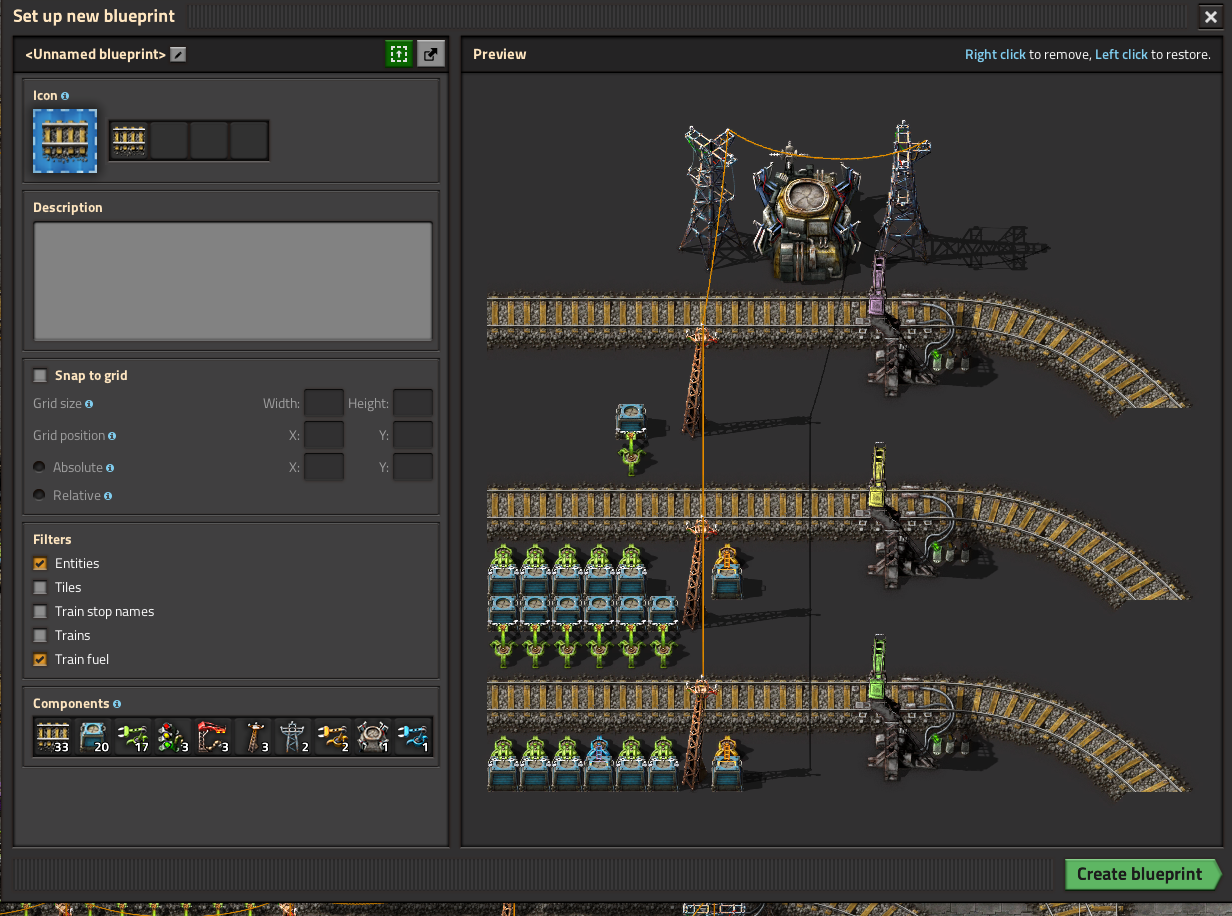1232x916 pixels.
Task: Uncheck the Entities filter
Action: pyautogui.click(x=40, y=564)
